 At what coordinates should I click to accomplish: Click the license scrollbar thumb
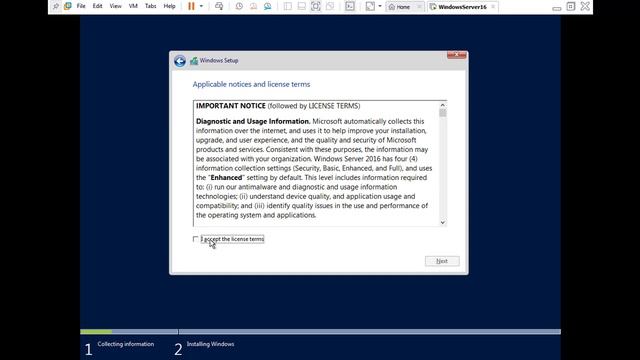coord(442,113)
